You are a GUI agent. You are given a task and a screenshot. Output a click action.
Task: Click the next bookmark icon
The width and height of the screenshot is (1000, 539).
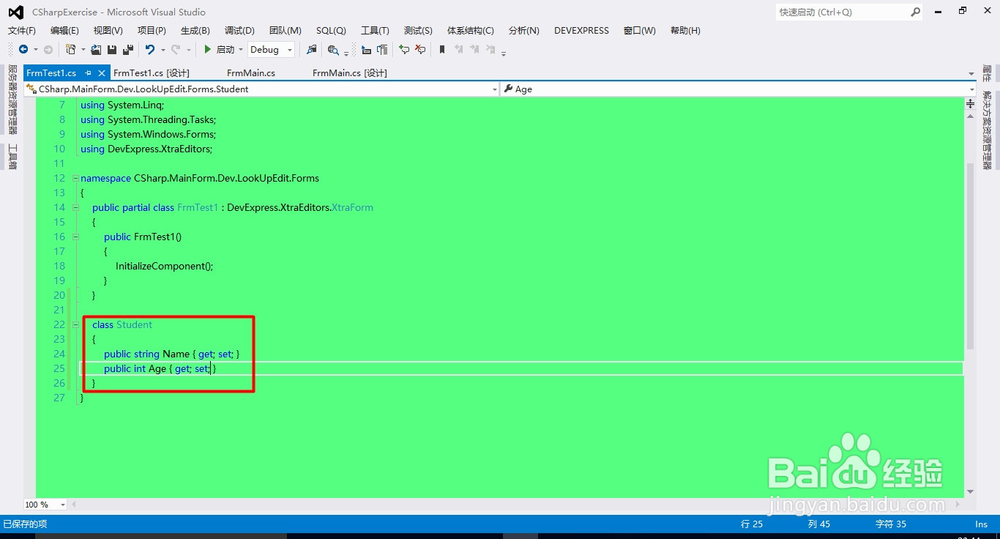click(x=474, y=49)
